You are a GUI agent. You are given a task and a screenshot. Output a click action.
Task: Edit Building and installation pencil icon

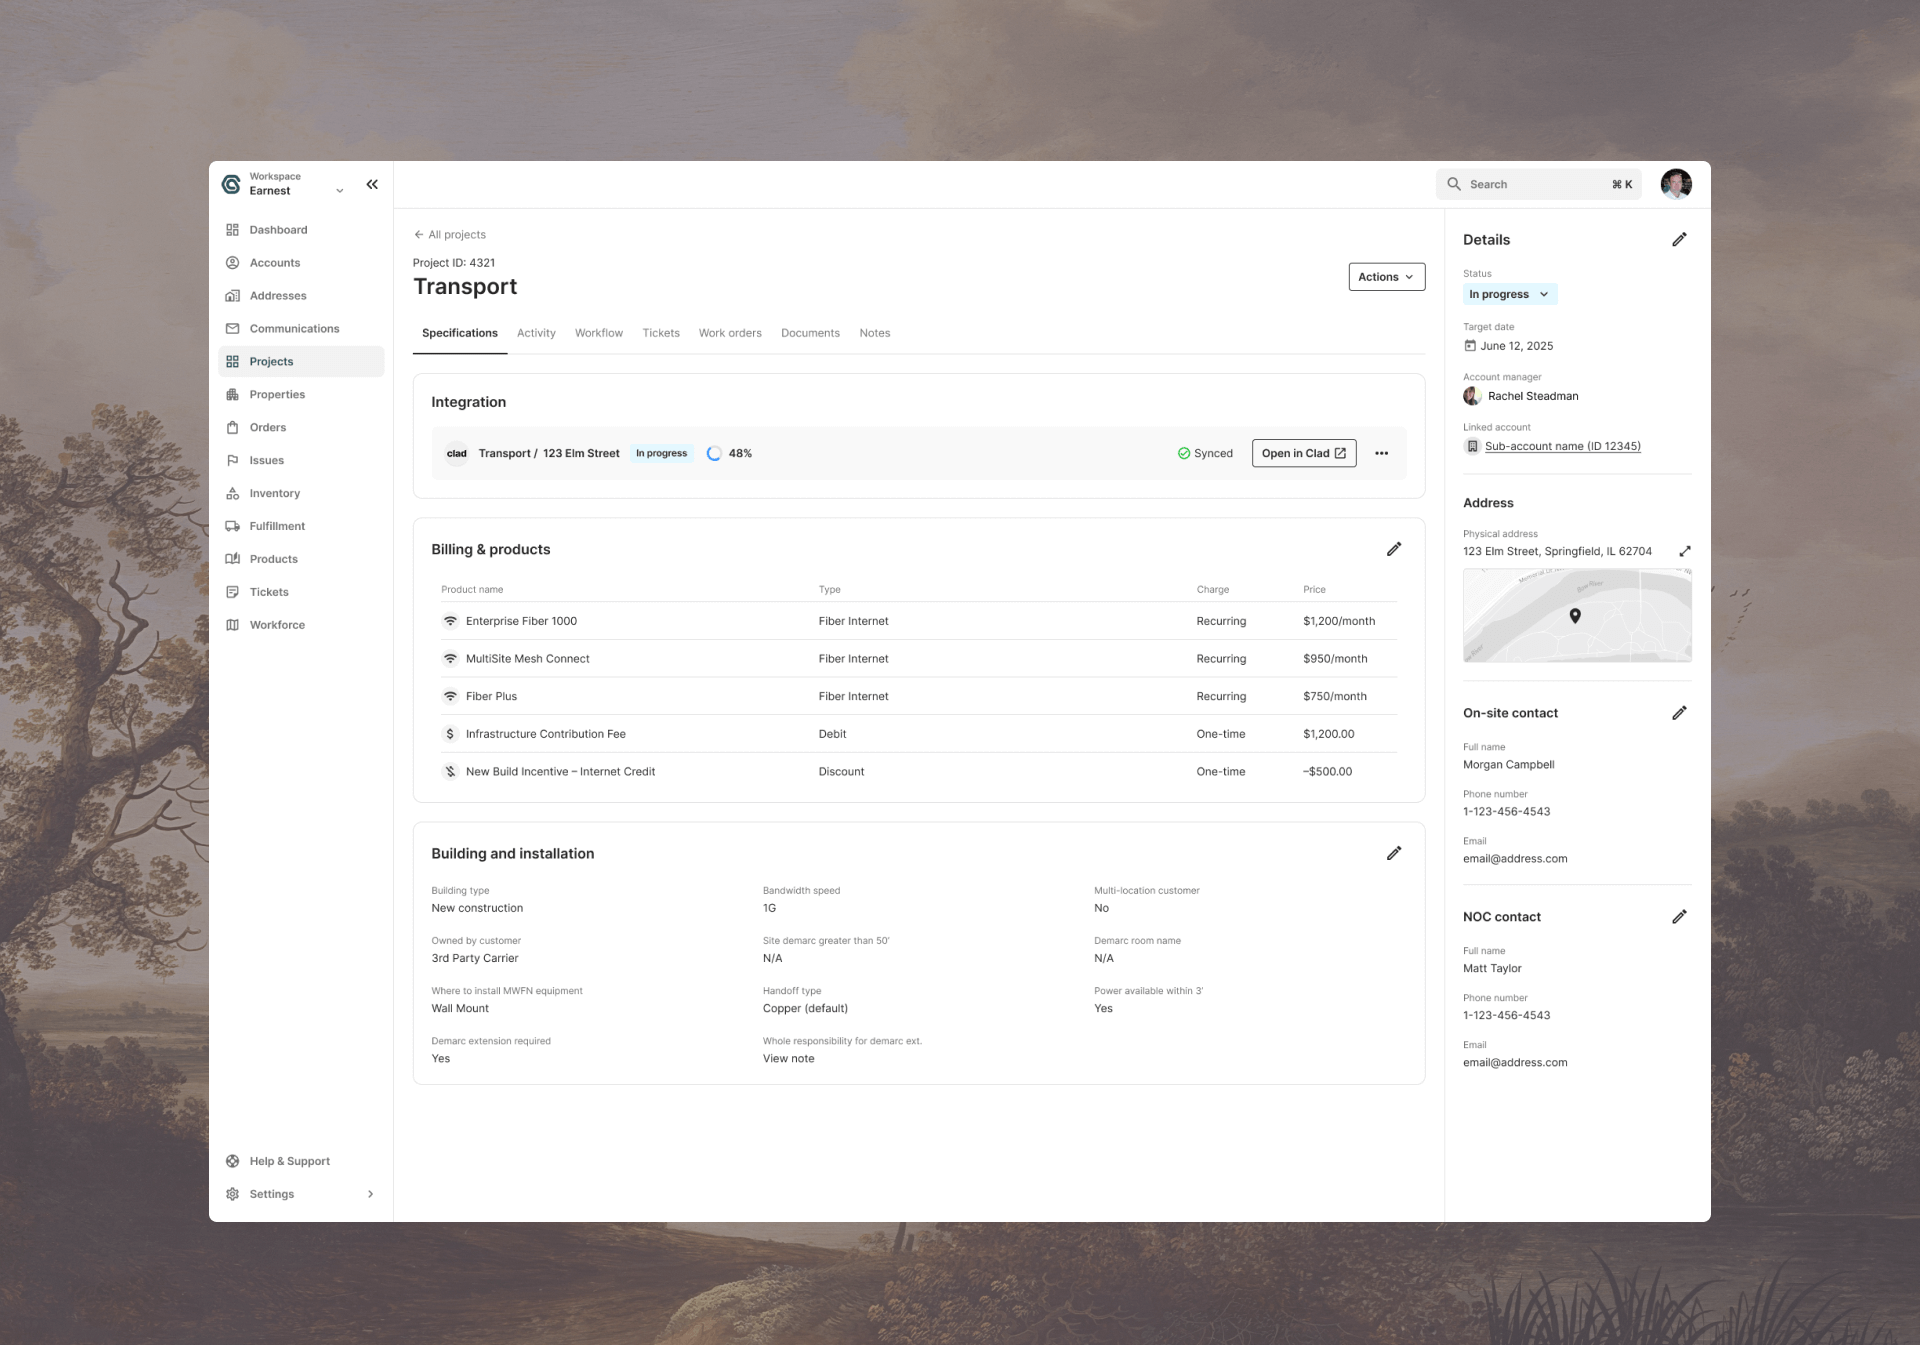(x=1393, y=853)
